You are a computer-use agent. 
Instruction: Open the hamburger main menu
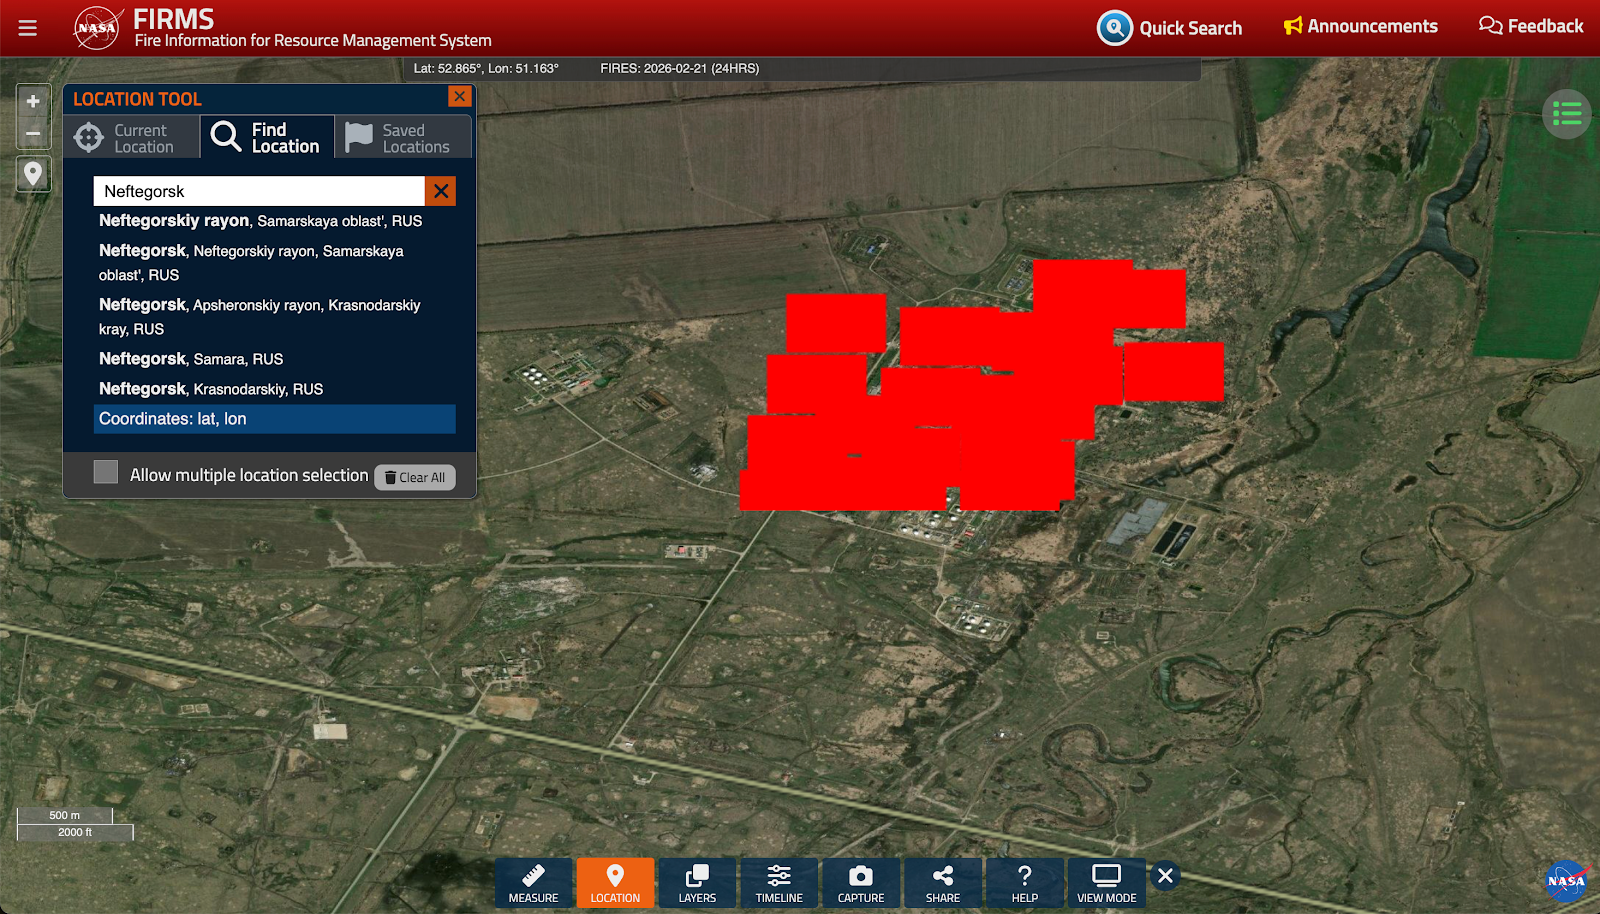tap(28, 28)
